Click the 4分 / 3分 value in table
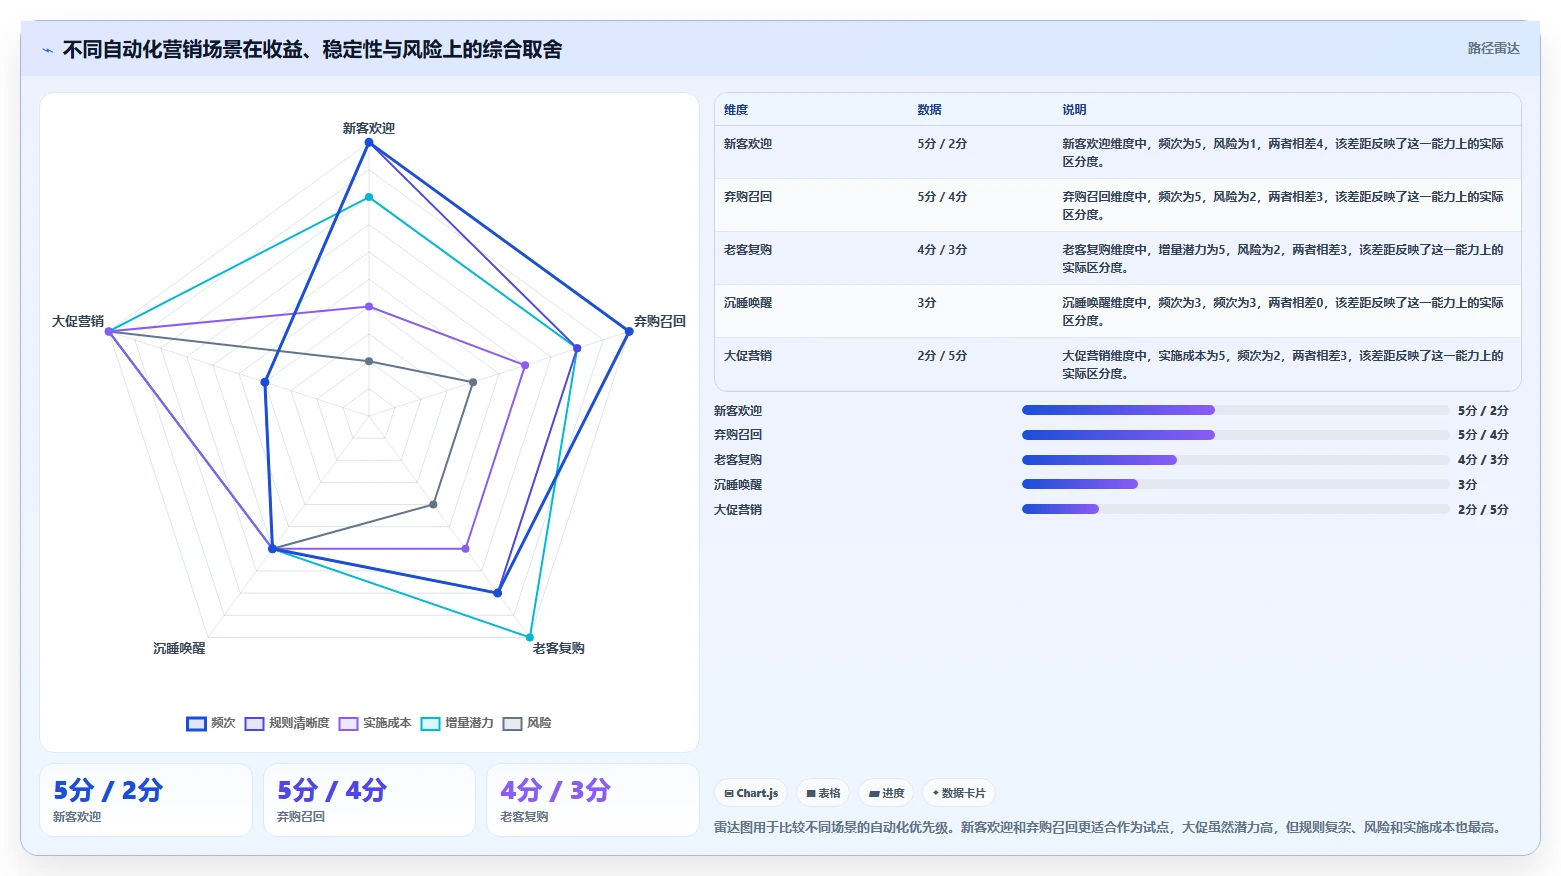The height and width of the screenshot is (876, 1561). tap(942, 250)
